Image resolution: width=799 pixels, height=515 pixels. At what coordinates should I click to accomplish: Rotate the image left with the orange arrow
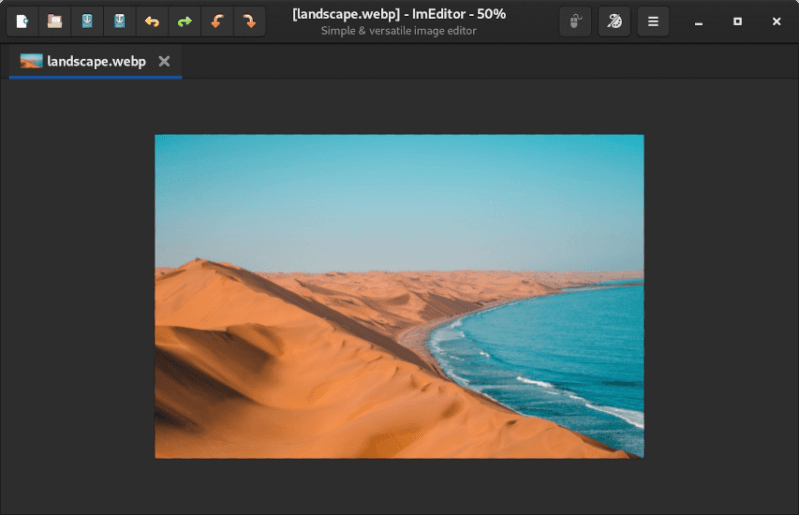(217, 21)
